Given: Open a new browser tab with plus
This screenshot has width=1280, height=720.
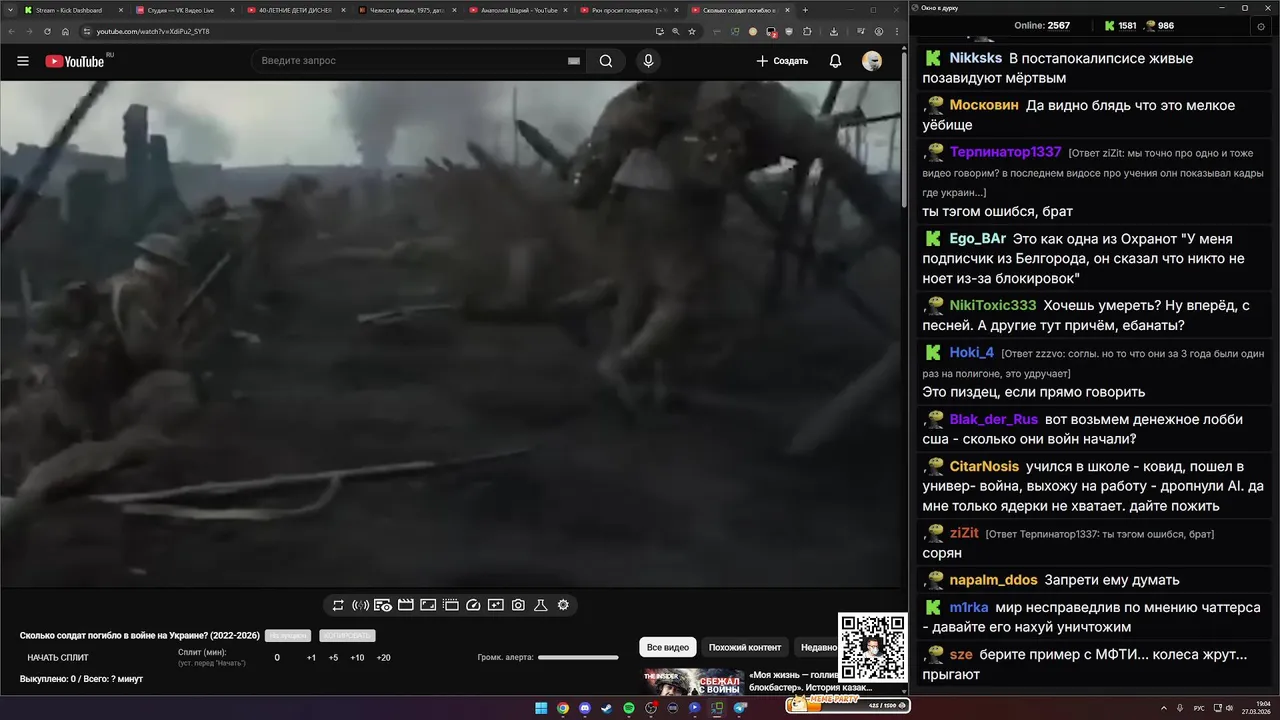Looking at the screenshot, I should [x=806, y=10].
